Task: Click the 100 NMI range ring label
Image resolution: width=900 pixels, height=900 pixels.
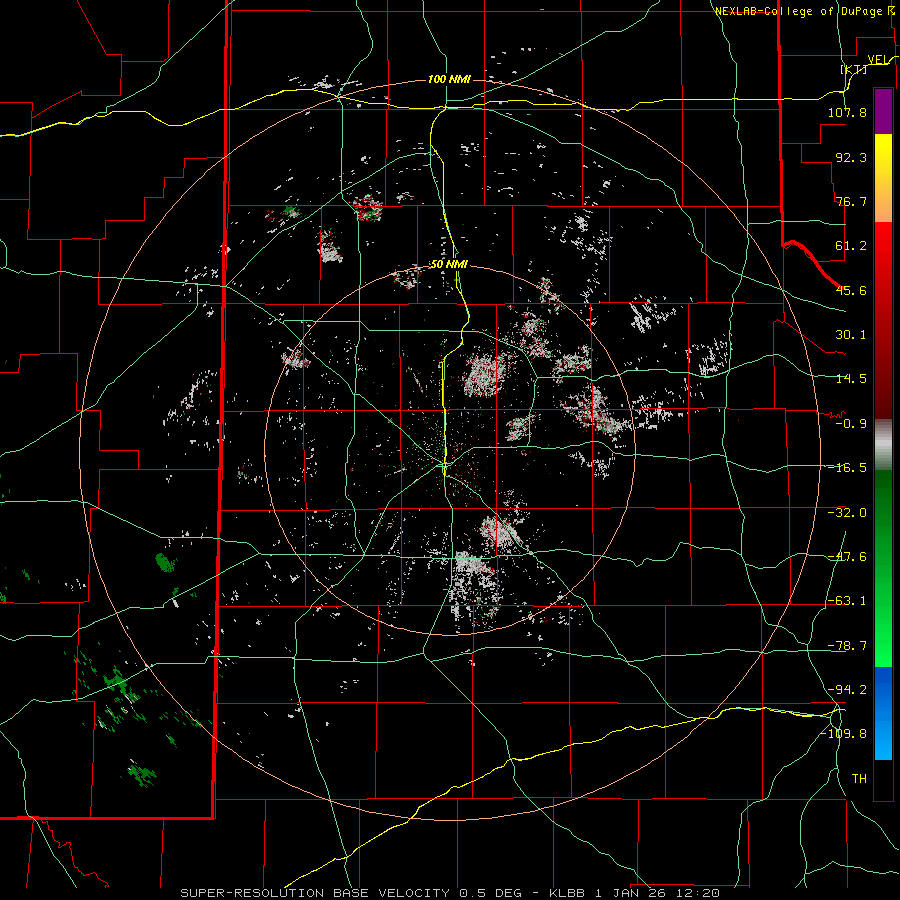Action: 449,79
